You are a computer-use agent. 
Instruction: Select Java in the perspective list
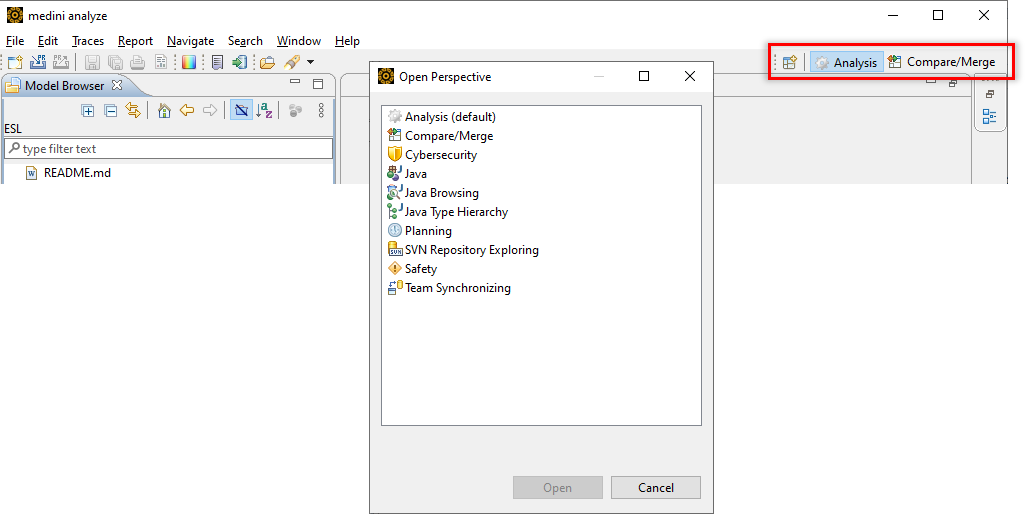click(x=407, y=173)
